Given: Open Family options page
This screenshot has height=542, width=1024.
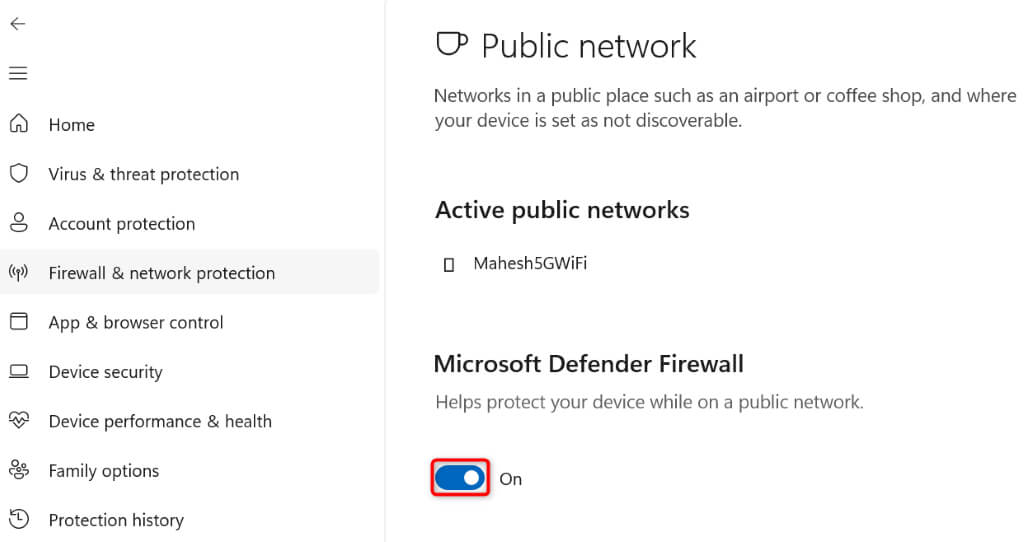Looking at the screenshot, I should point(103,471).
